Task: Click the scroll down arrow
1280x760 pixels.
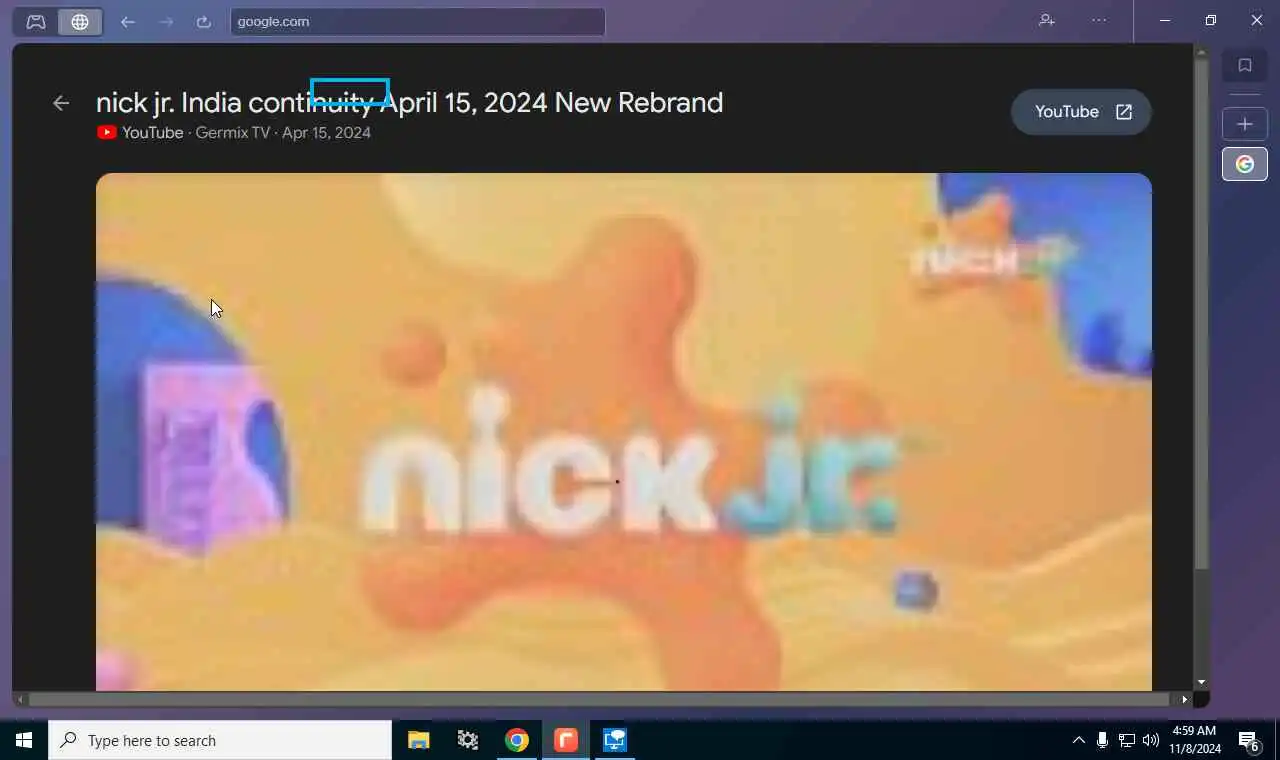Action: [1202, 682]
